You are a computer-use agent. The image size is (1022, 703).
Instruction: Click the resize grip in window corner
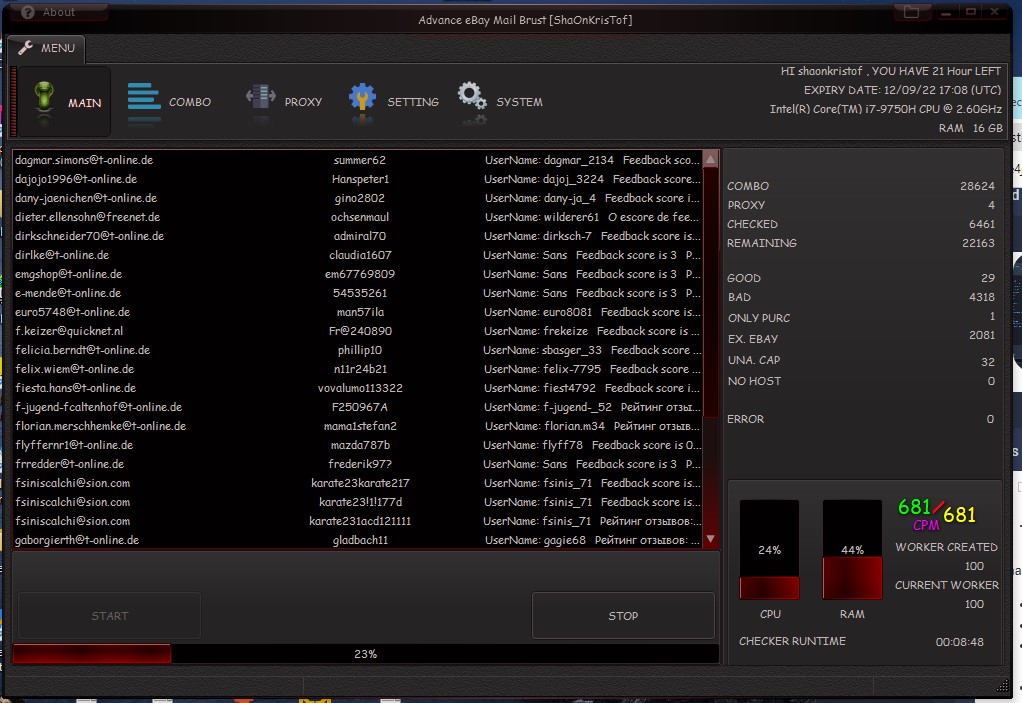click(x=1002, y=685)
